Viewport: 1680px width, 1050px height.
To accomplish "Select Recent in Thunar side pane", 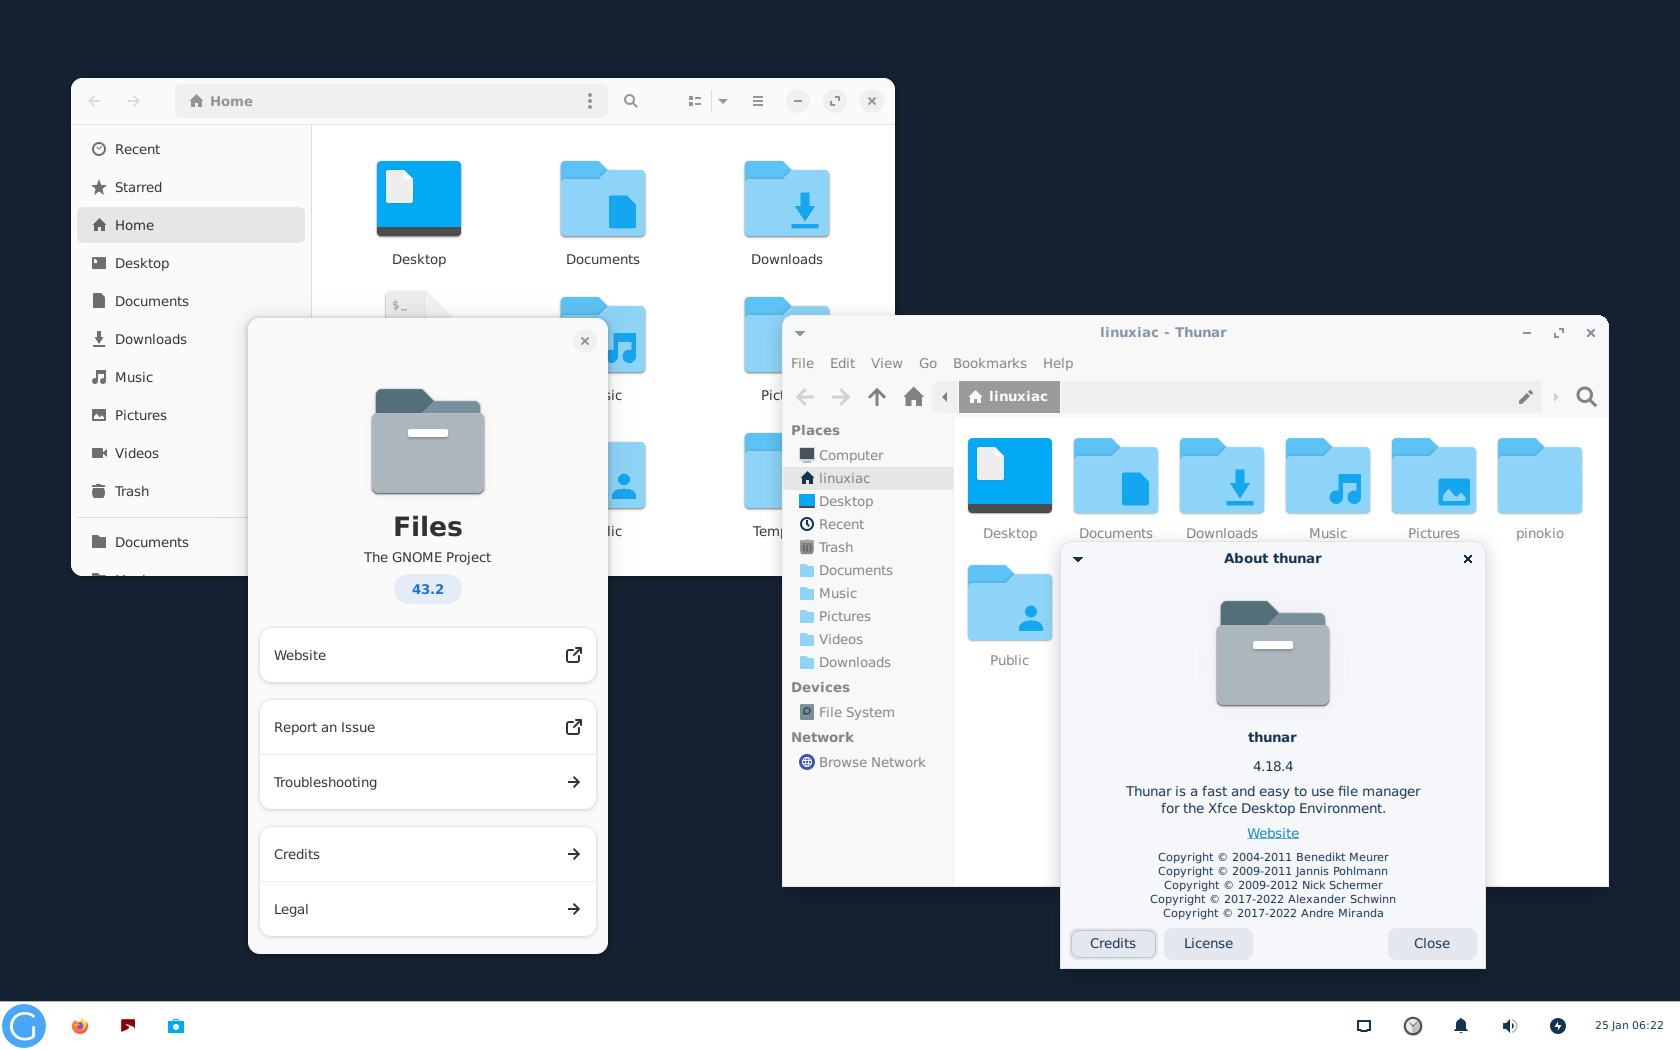I will click(868, 524).
